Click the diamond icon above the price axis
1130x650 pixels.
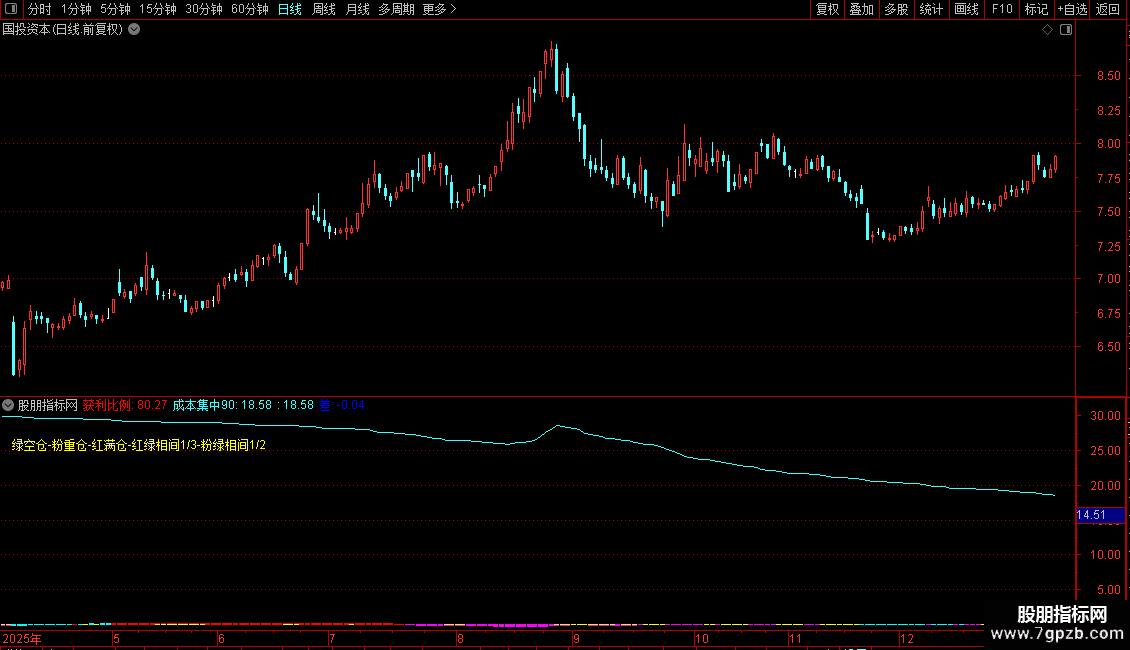tap(1047, 30)
